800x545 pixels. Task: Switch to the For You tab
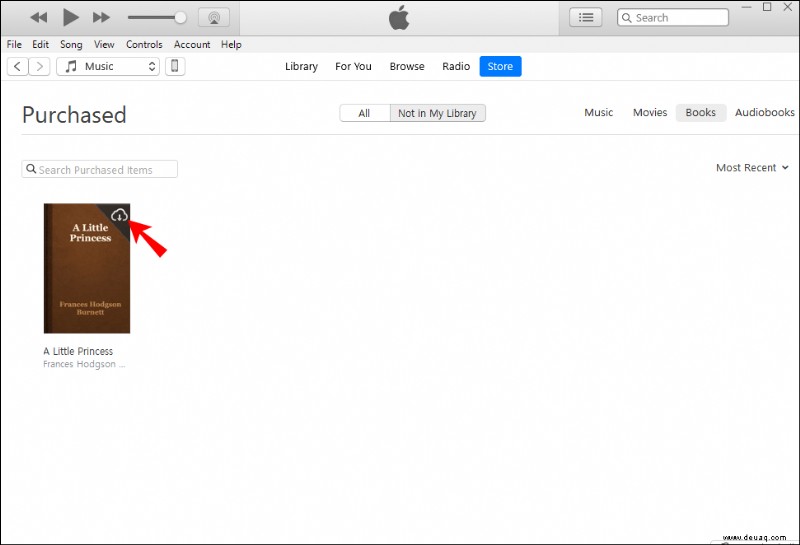click(353, 66)
